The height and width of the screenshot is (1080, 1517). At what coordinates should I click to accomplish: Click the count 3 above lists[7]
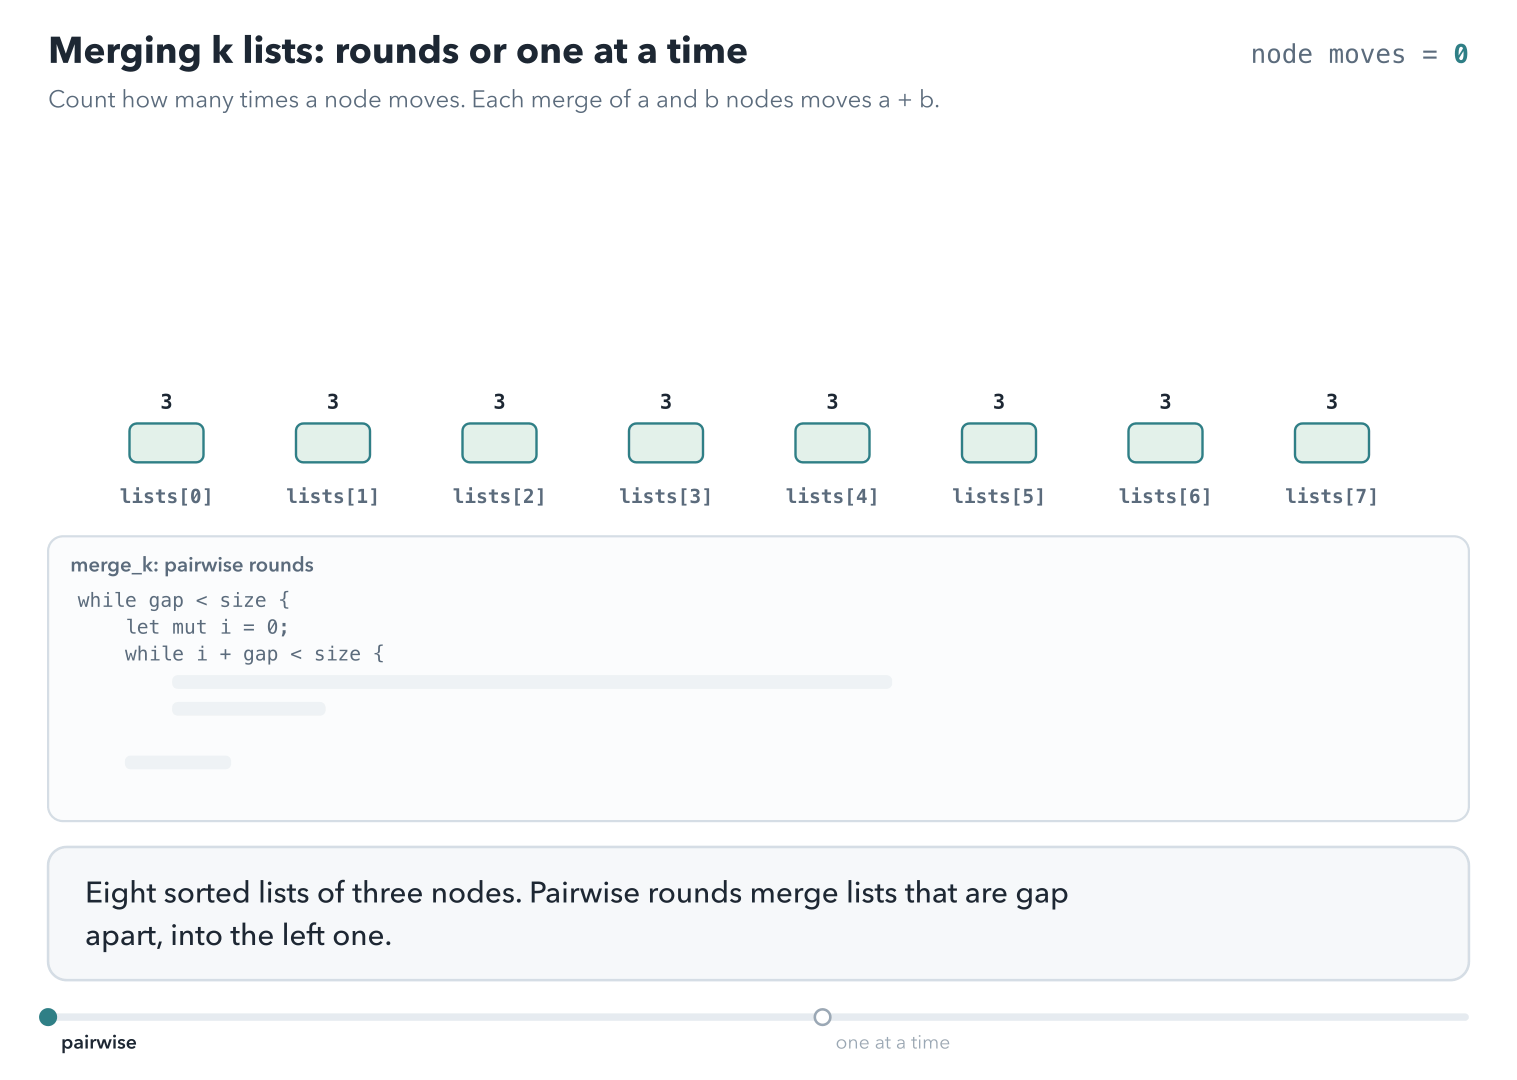tap(1332, 402)
